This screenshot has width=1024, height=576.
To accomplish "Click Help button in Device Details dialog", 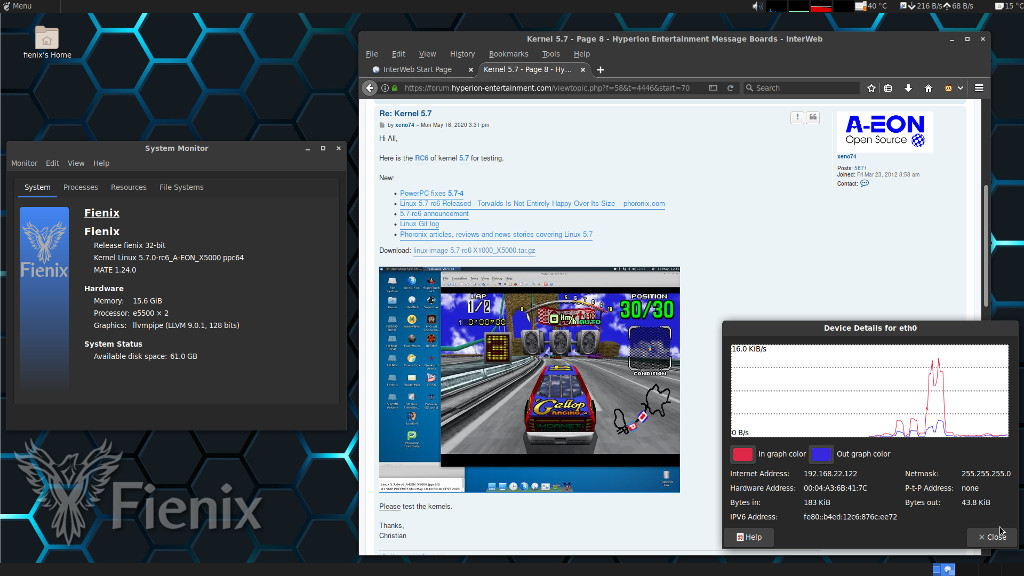I will point(749,537).
